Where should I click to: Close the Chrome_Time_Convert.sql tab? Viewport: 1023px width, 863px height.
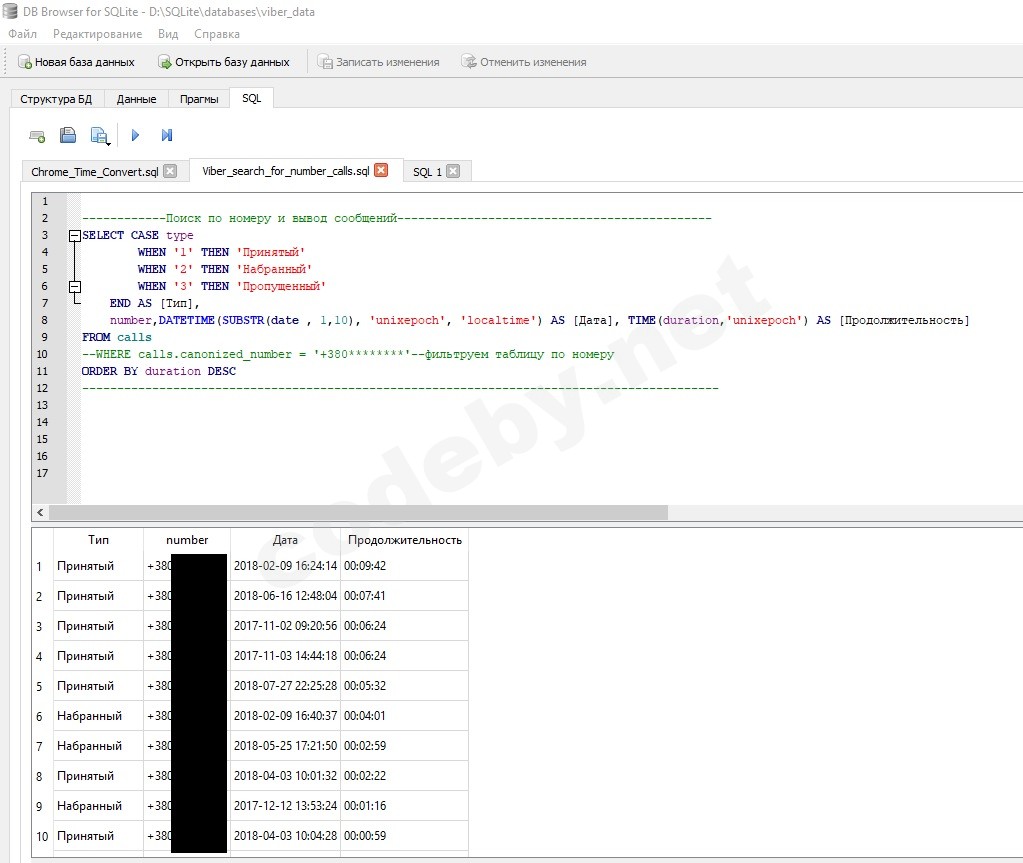click(170, 171)
